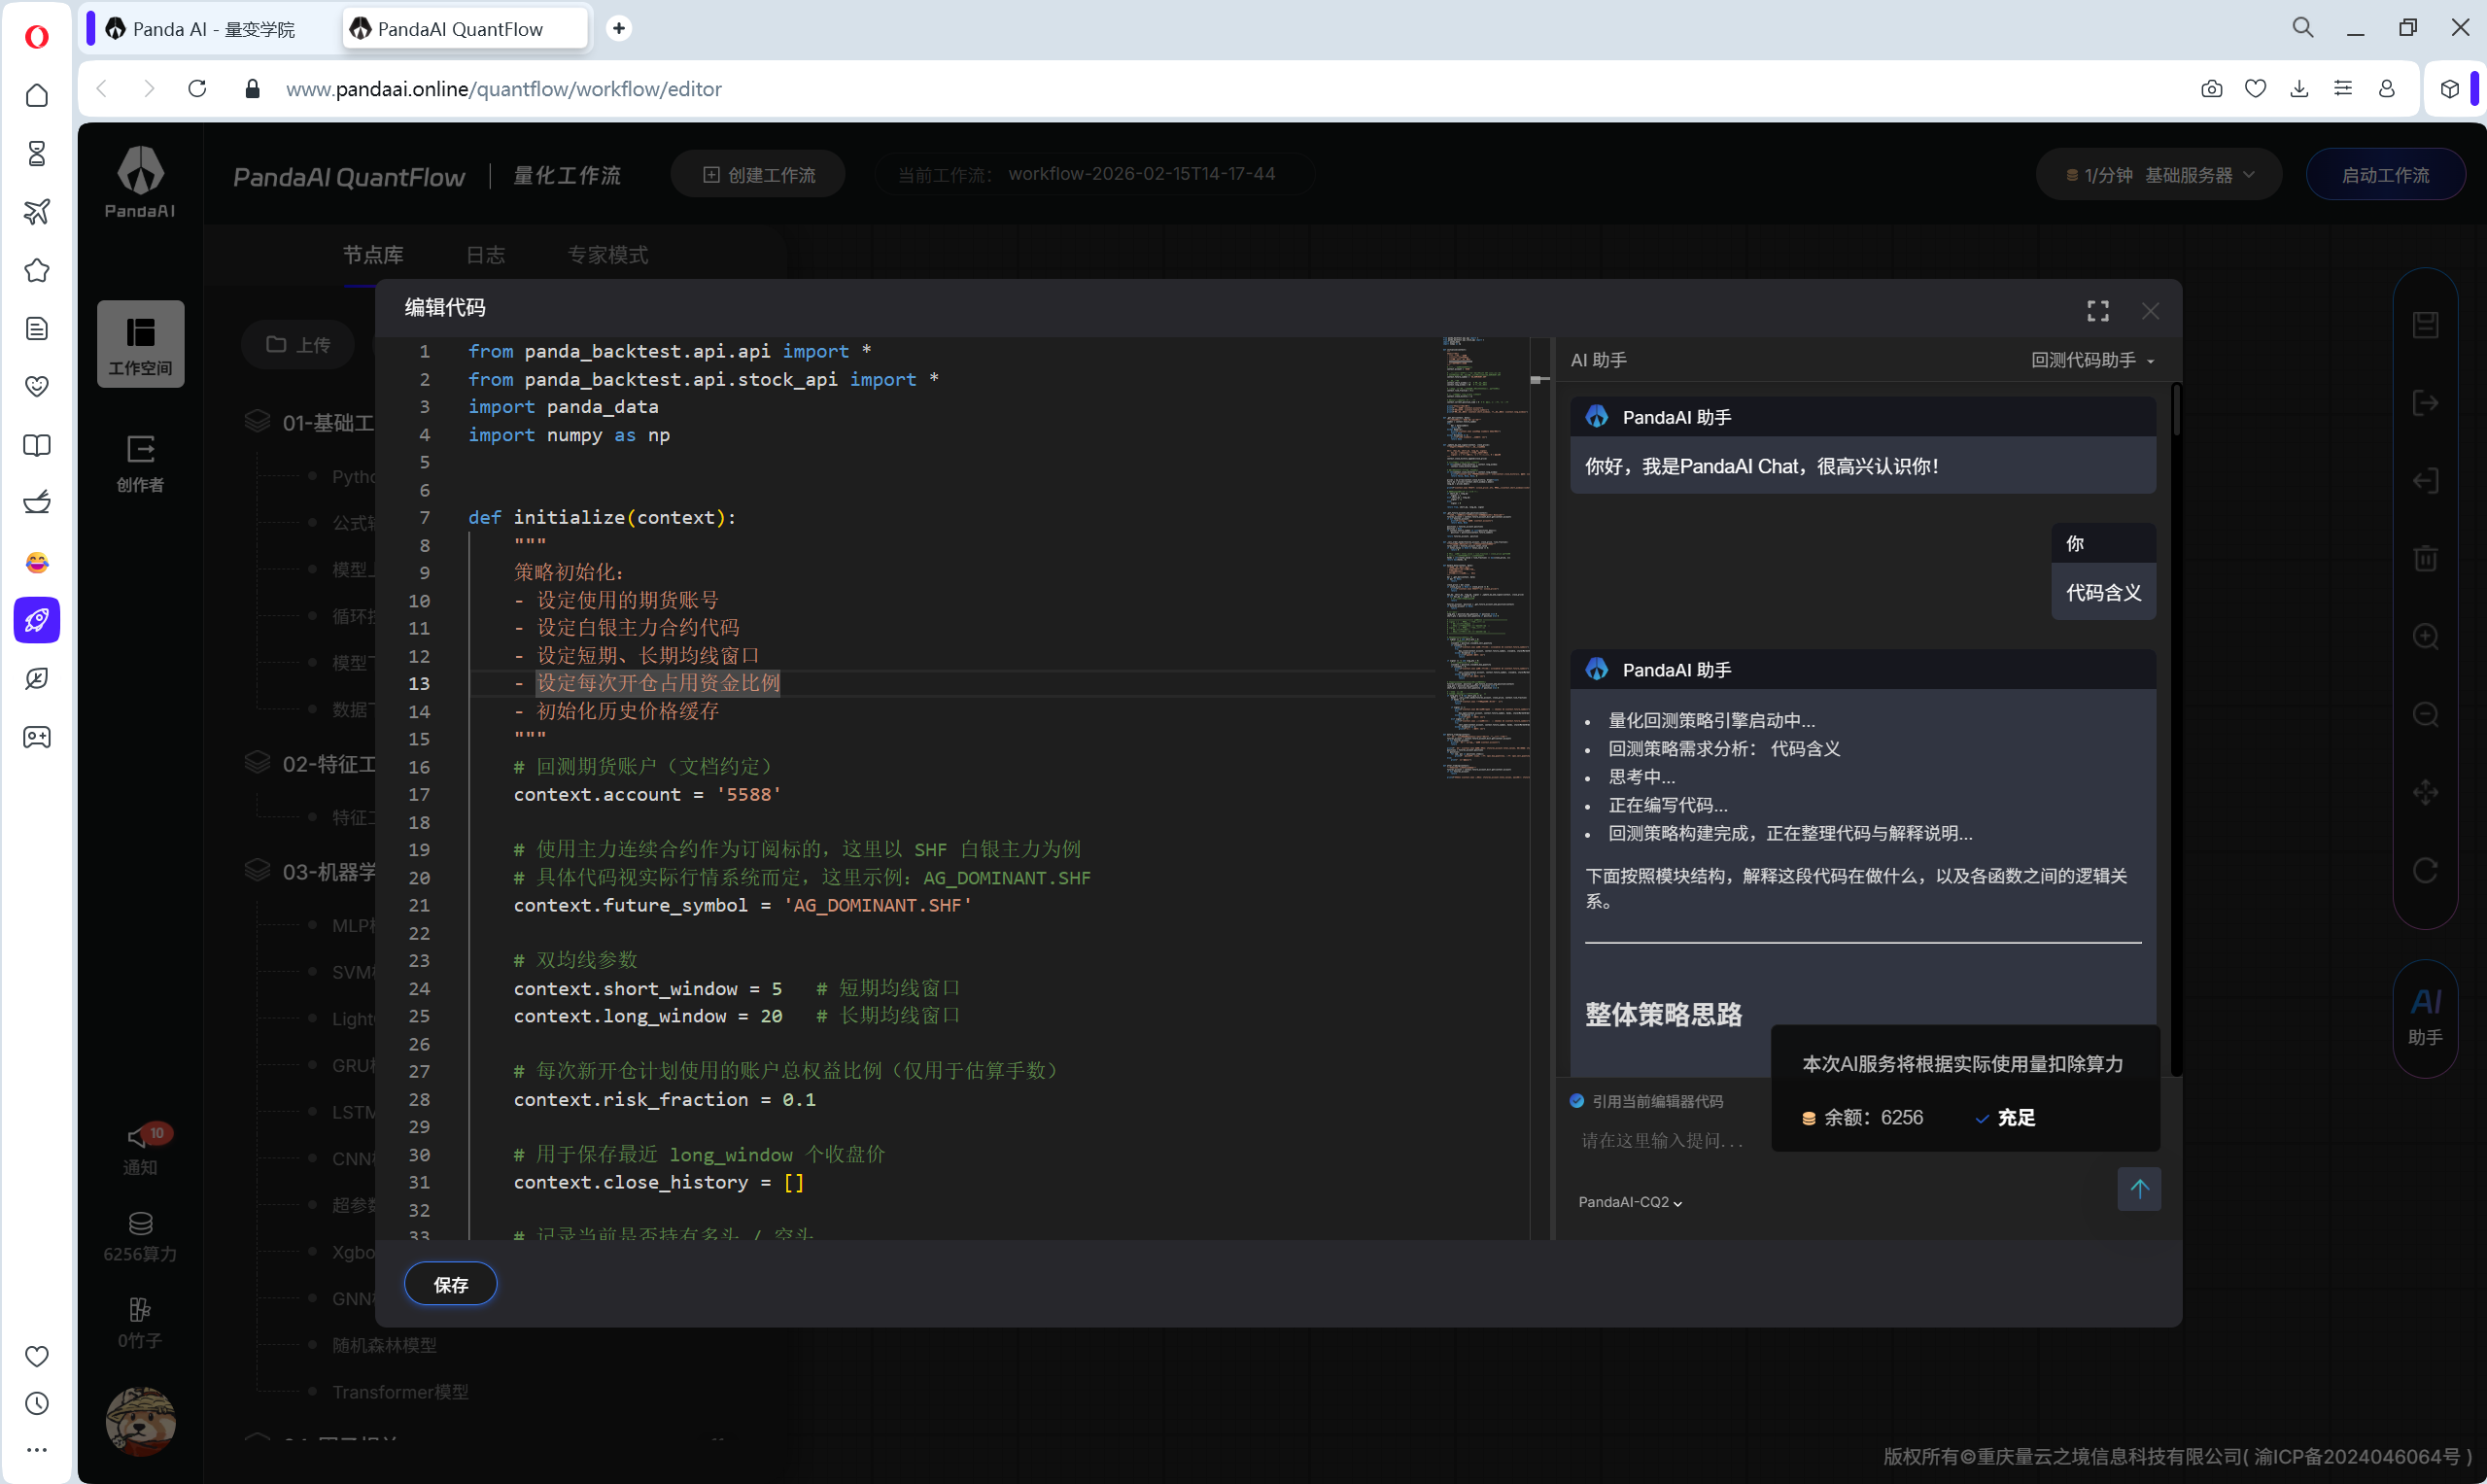Reload the current page

(x=197, y=88)
